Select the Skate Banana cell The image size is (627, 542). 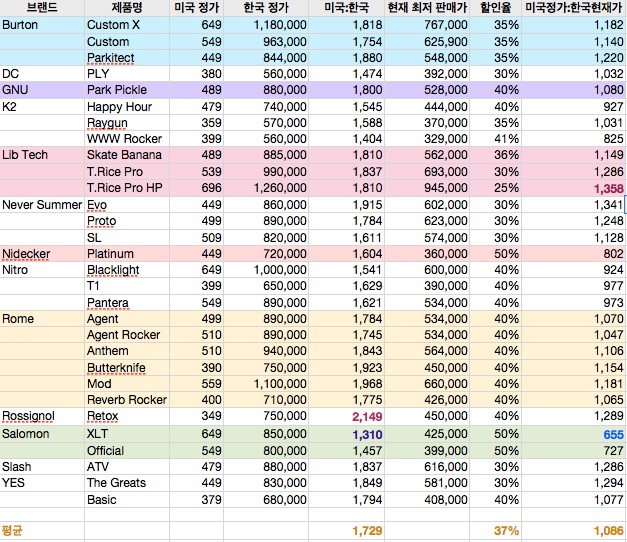click(127, 155)
